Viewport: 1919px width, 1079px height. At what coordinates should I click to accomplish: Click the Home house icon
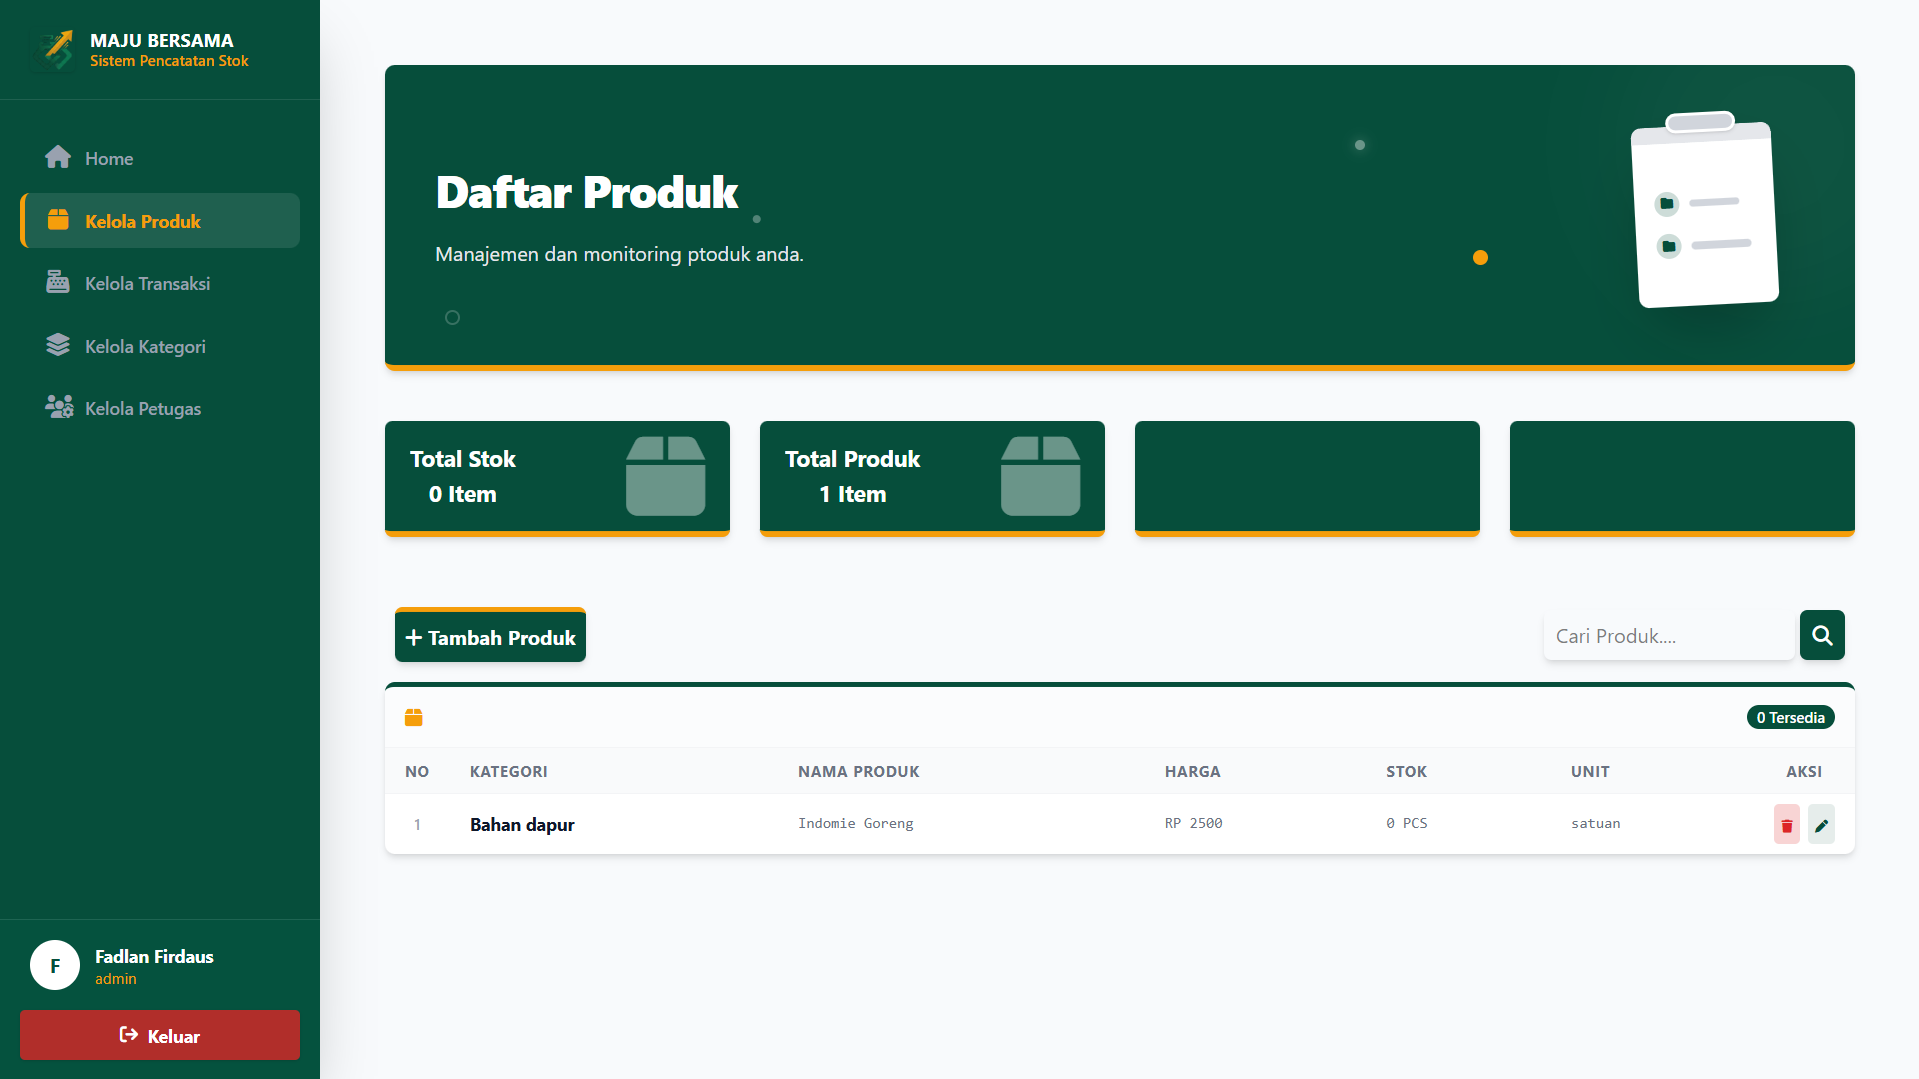pos(58,157)
